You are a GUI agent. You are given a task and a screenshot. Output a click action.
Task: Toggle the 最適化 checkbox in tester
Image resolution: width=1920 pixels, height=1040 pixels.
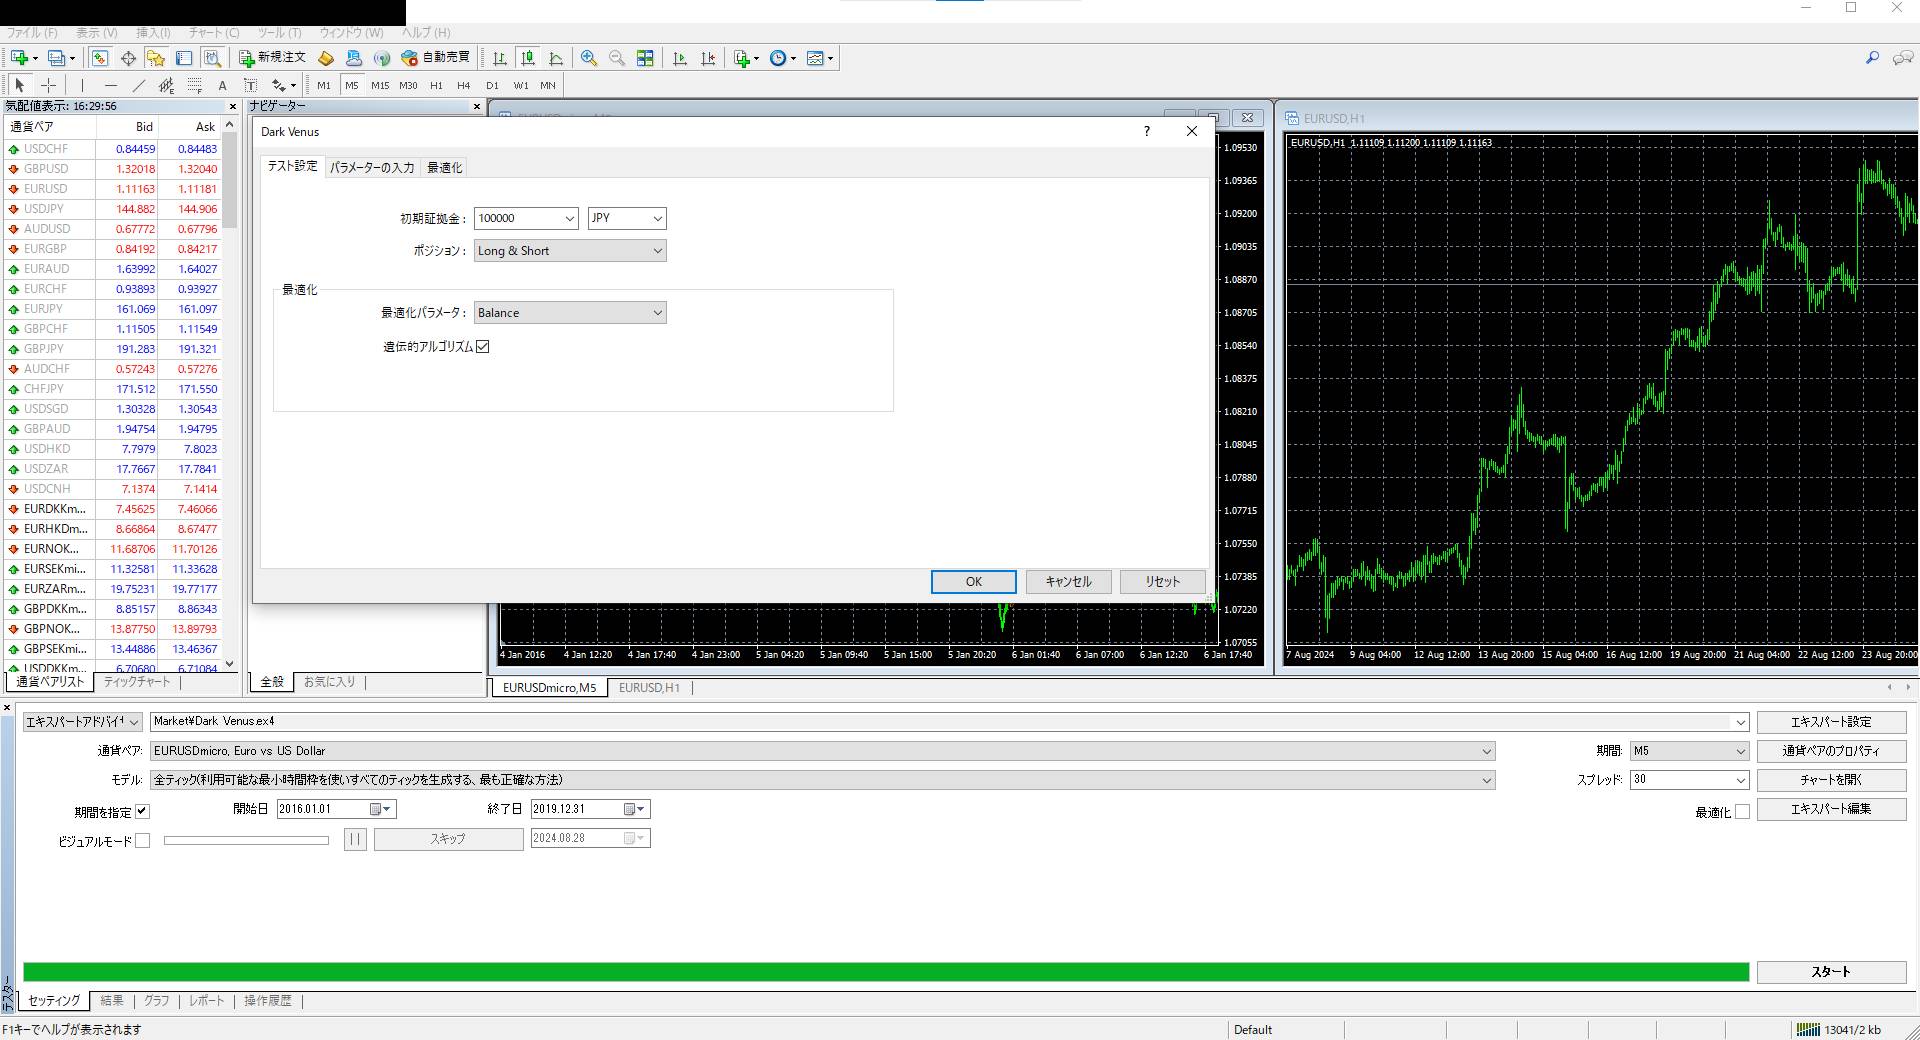[x=1742, y=811]
